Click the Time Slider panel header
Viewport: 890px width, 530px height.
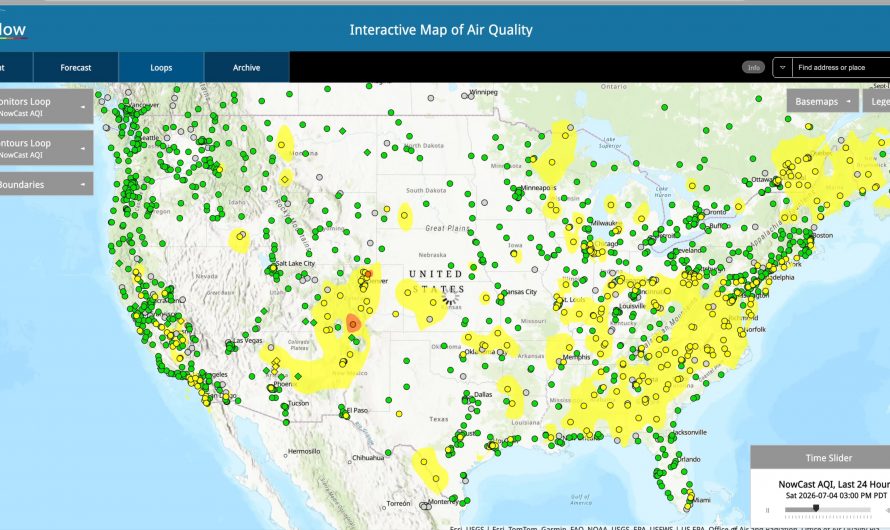coord(820,457)
